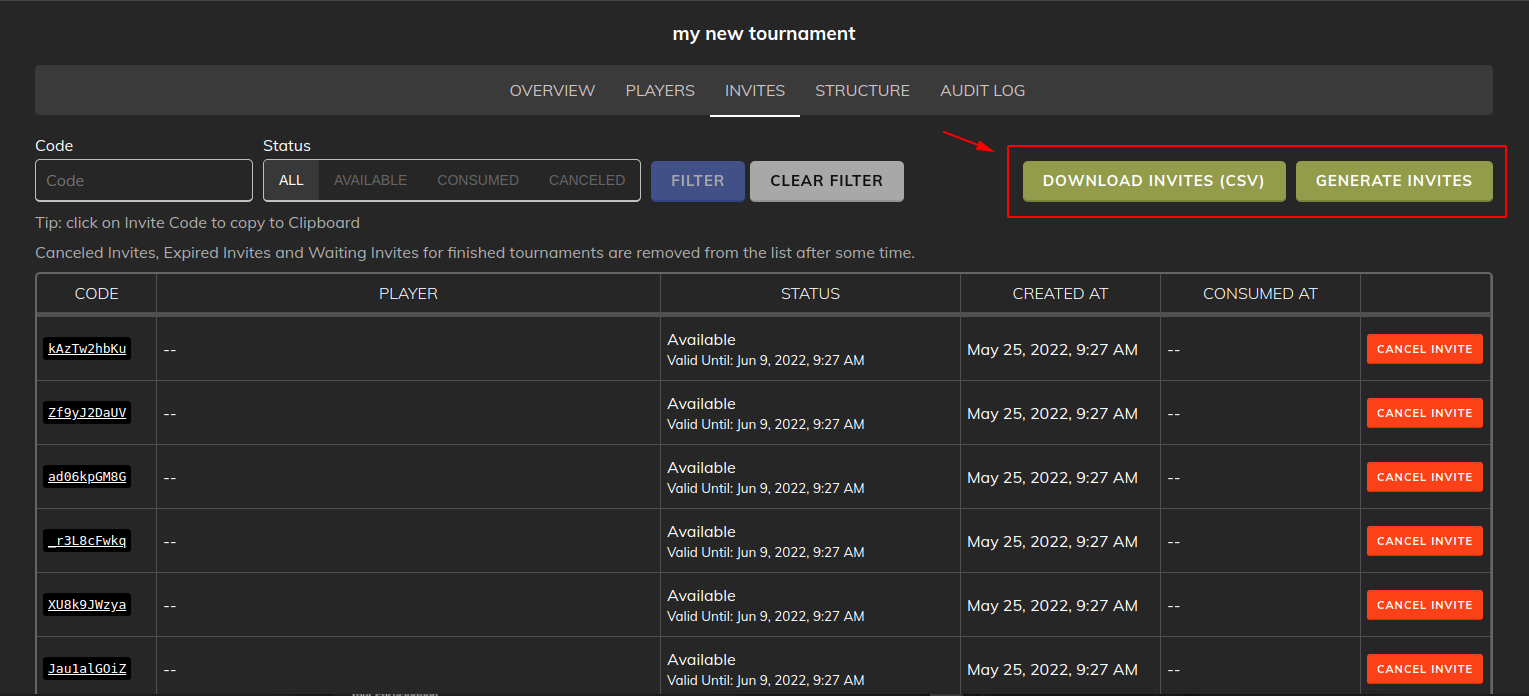Copy invite code kAzTw2hbKu
Screen dimensions: 1529x696
coord(87,349)
